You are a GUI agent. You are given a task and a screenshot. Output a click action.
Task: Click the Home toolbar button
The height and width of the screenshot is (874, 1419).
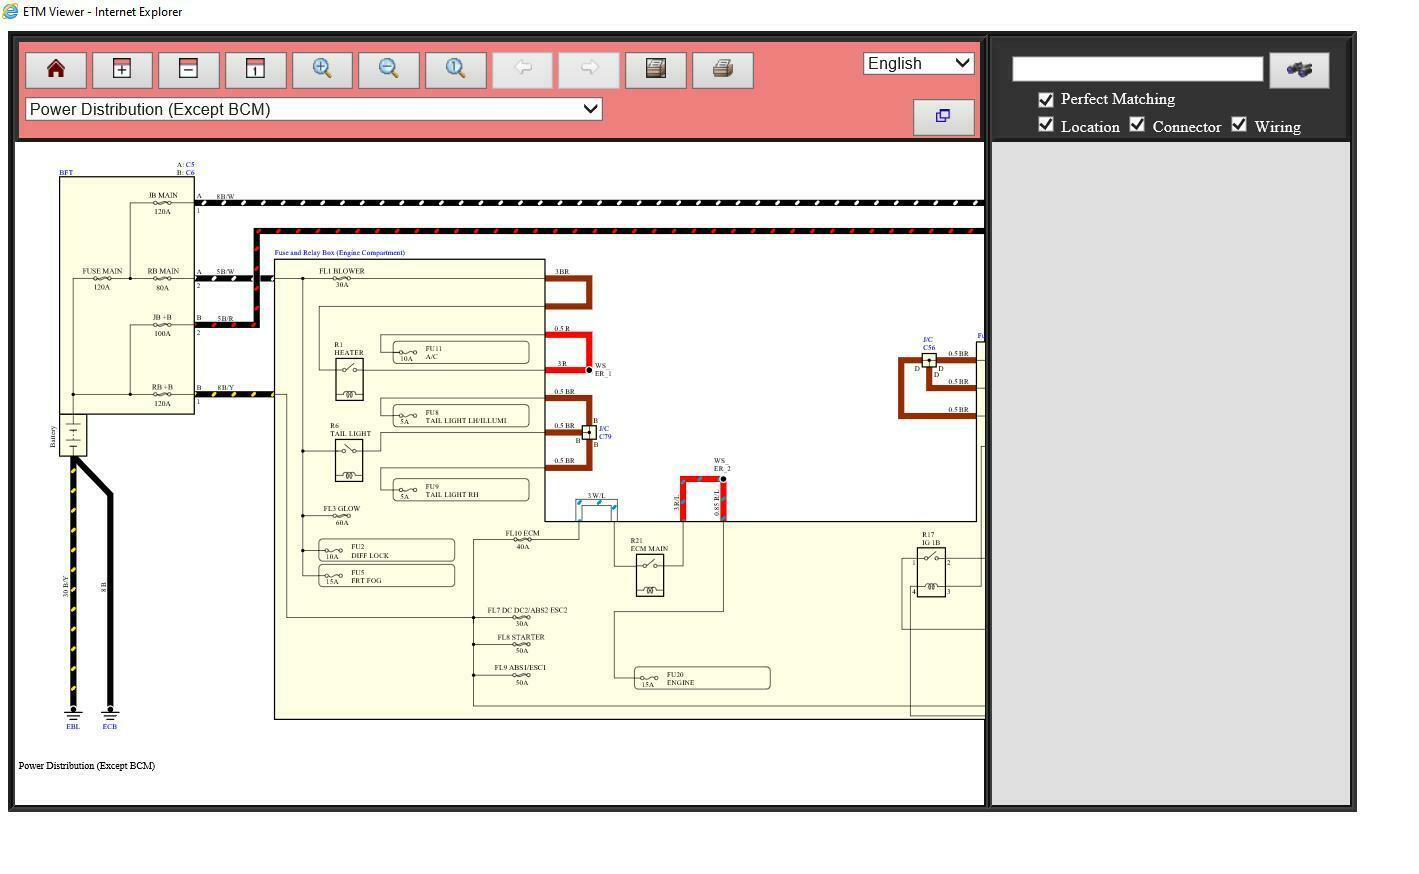(56, 69)
